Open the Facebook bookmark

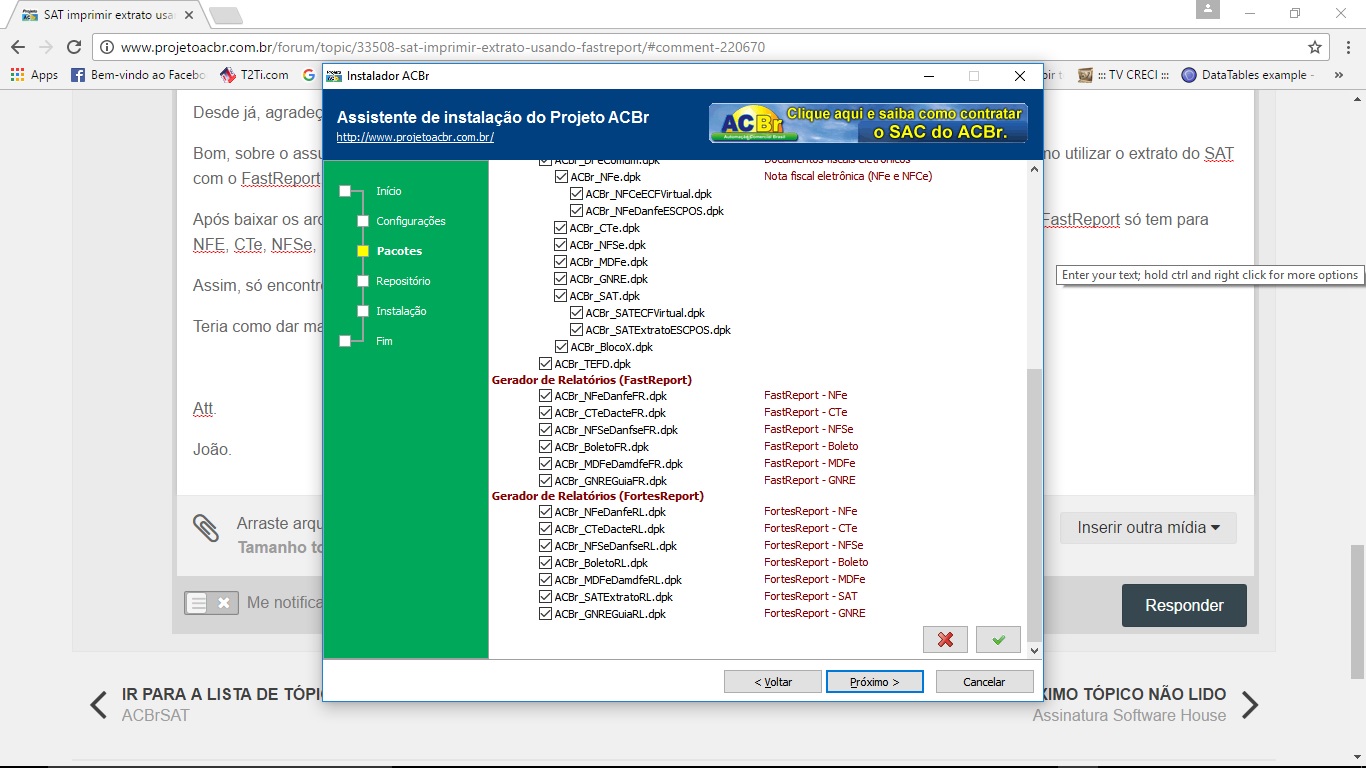coord(138,75)
